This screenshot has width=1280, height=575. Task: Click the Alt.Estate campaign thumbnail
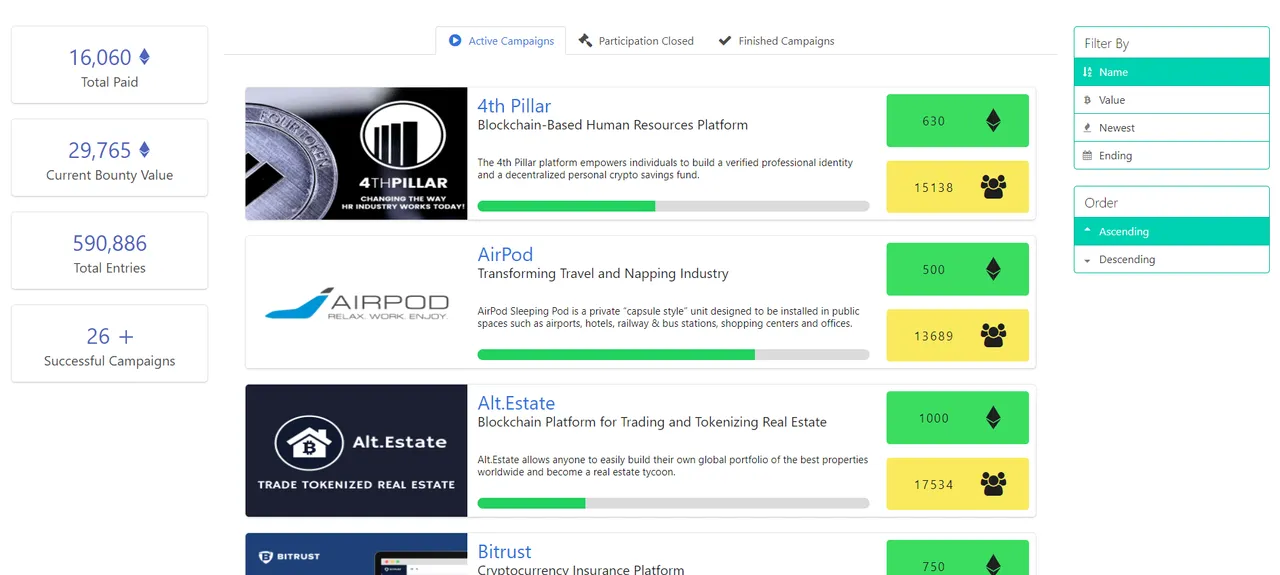[356, 451]
